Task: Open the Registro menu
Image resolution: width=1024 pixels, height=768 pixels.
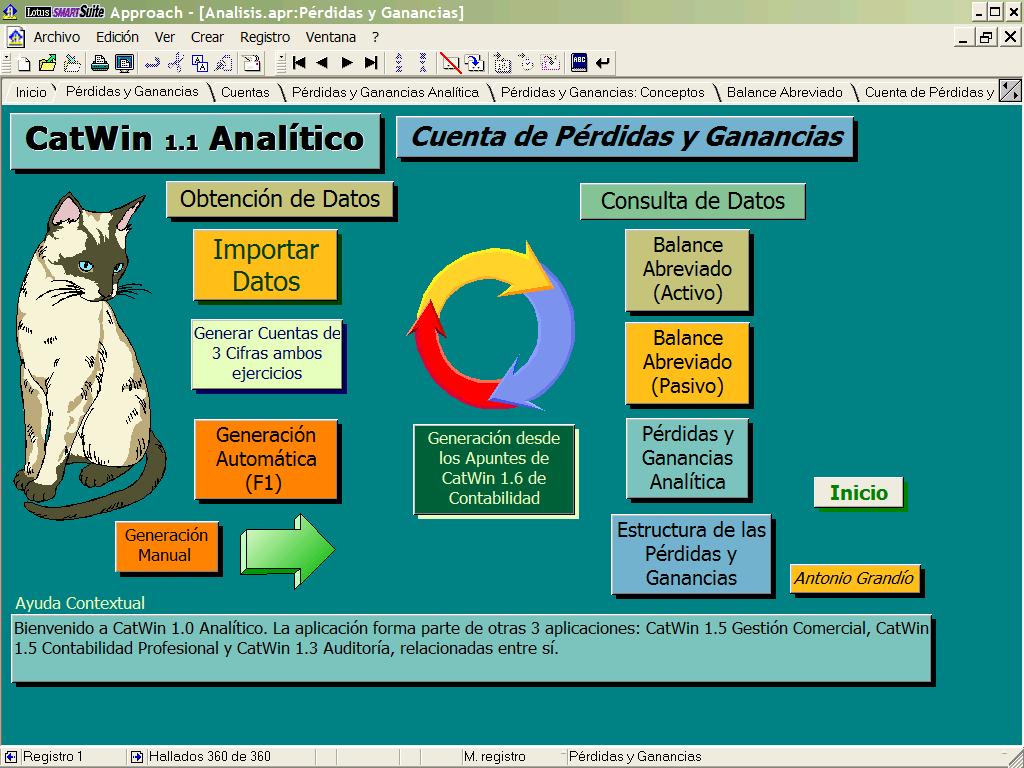Action: [265, 37]
